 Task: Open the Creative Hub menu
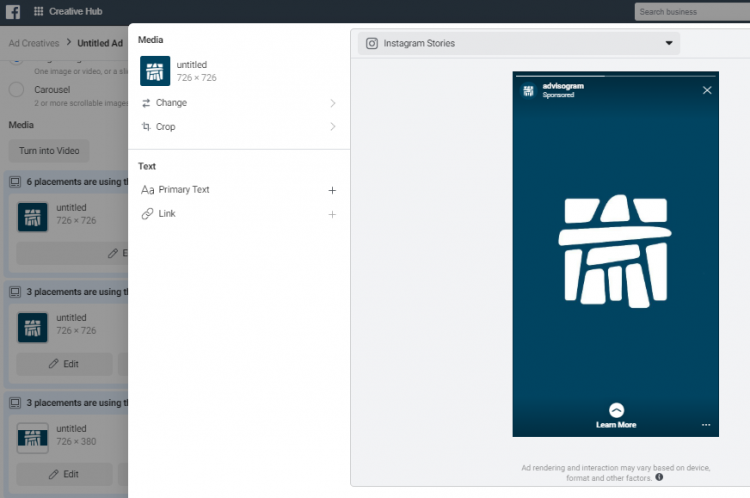click(74, 12)
